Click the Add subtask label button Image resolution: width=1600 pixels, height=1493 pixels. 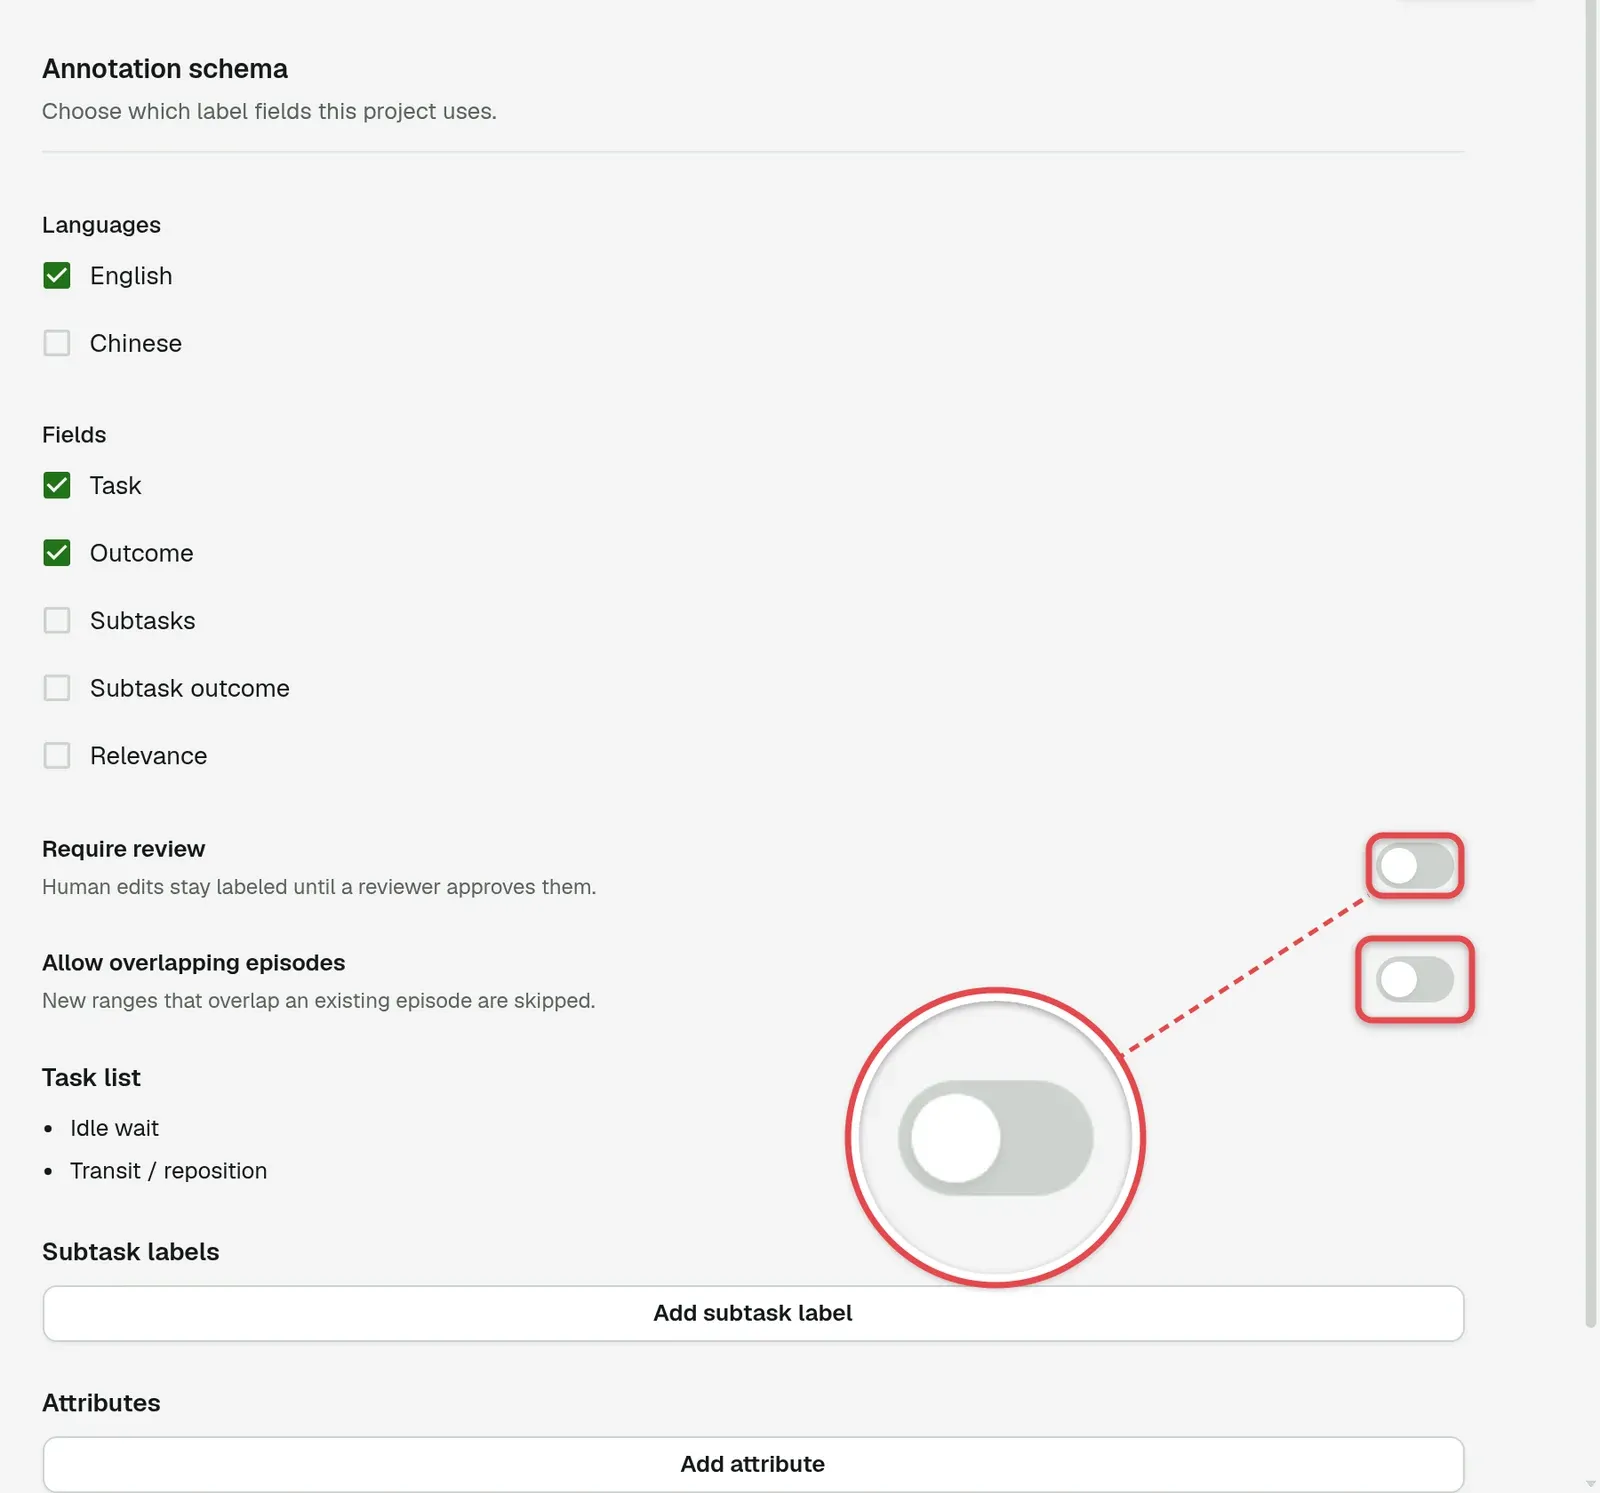click(753, 1313)
